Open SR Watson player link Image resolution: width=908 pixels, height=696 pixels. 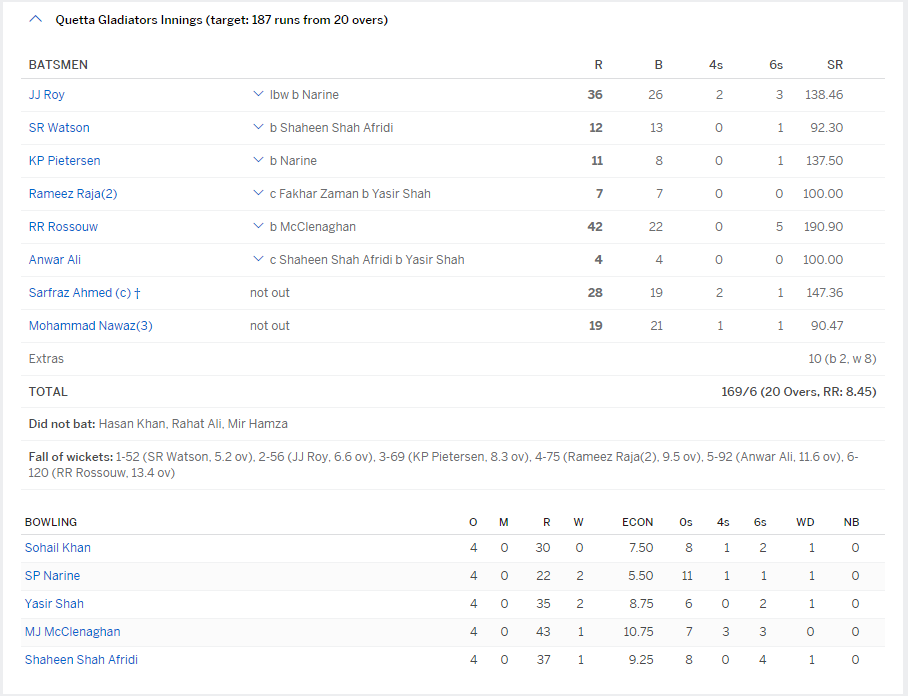pos(59,128)
